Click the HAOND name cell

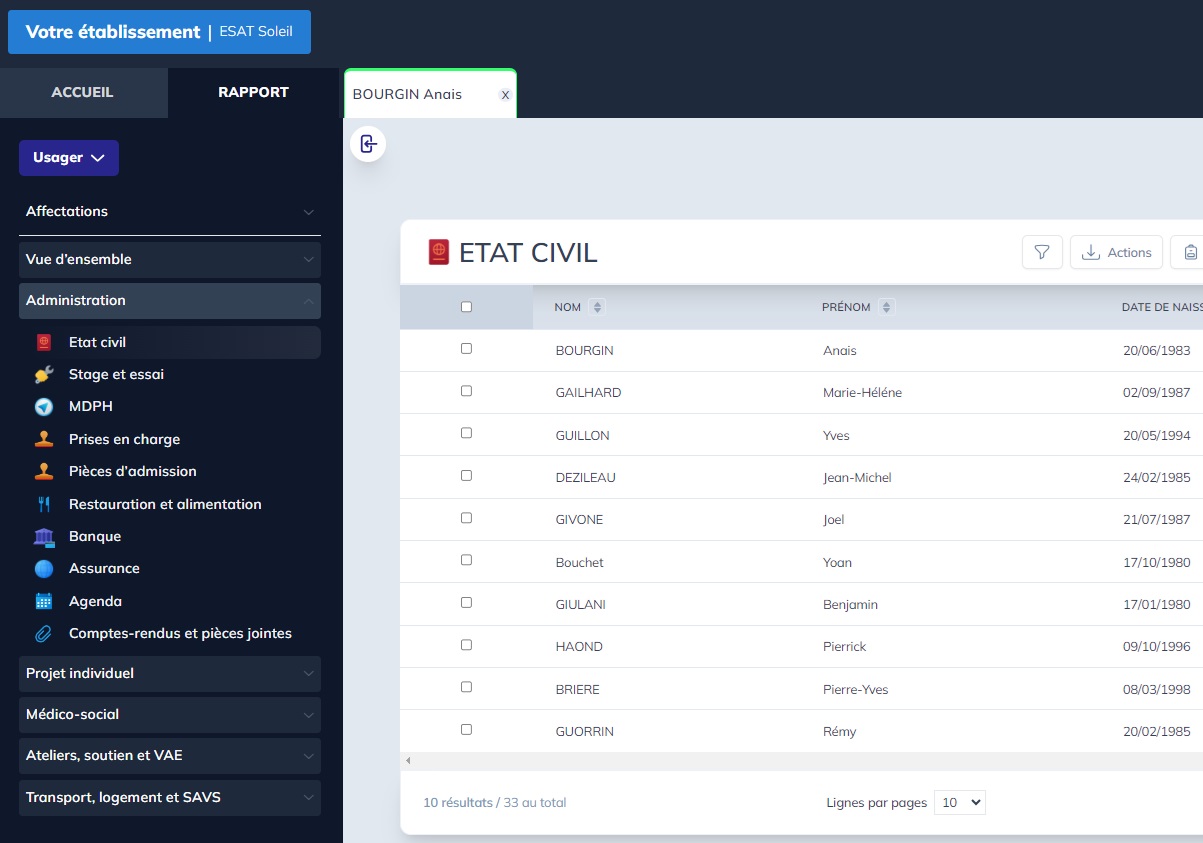click(579, 647)
